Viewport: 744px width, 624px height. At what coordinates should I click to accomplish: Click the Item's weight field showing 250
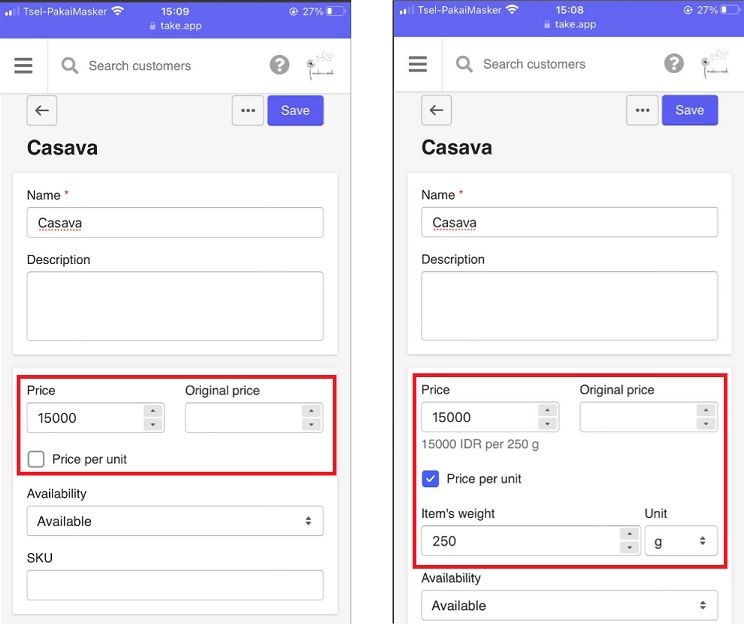[520, 541]
